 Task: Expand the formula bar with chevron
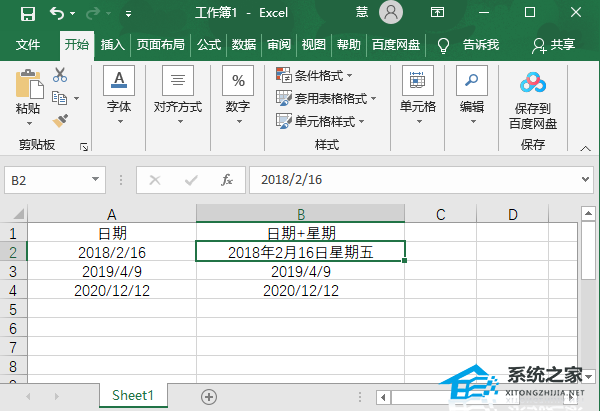click(585, 179)
